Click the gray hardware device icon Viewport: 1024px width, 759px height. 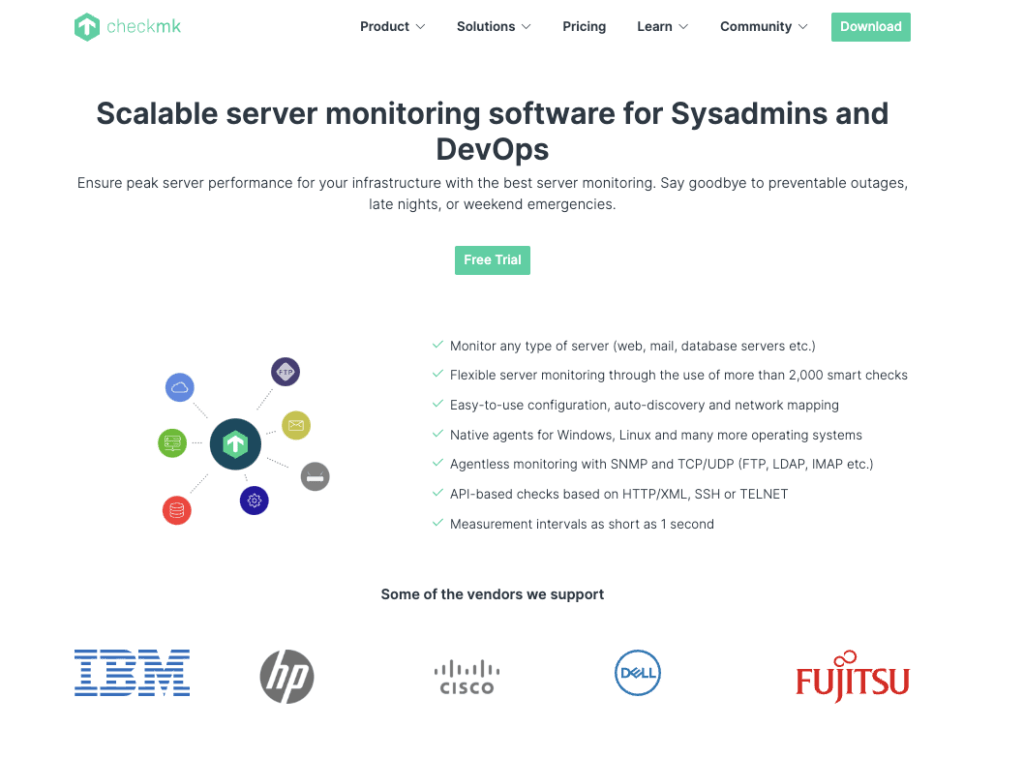pyautogui.click(x=315, y=477)
